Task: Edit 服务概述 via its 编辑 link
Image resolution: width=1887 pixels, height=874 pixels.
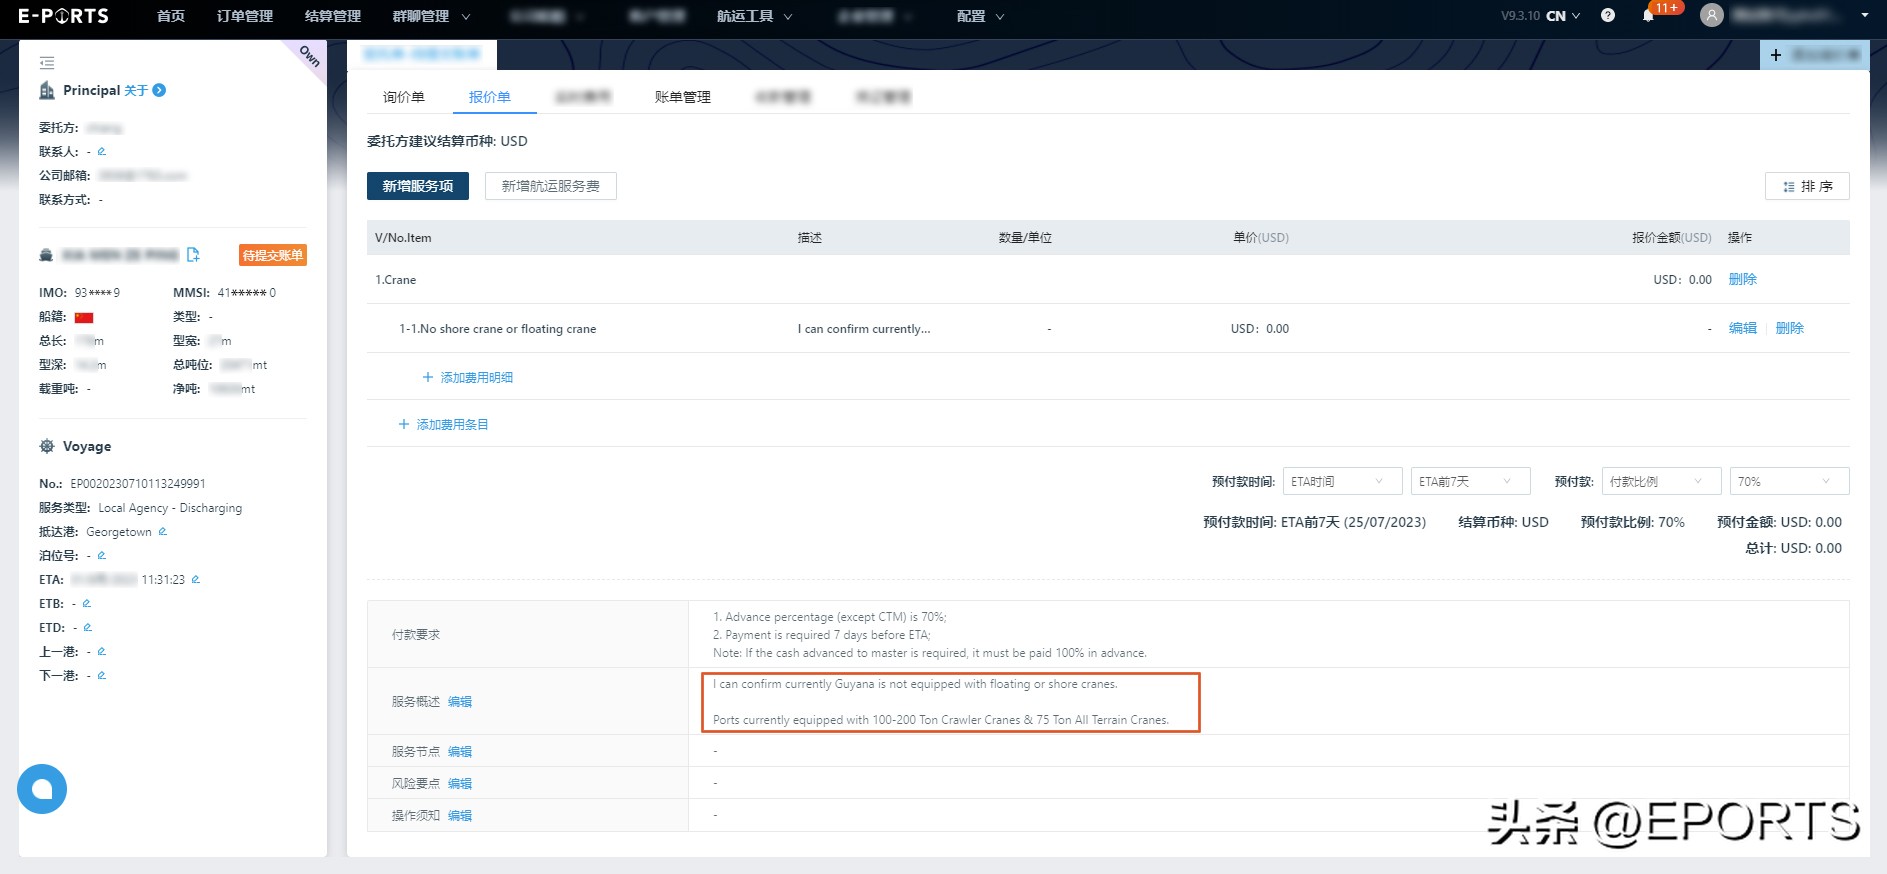Action: [460, 702]
